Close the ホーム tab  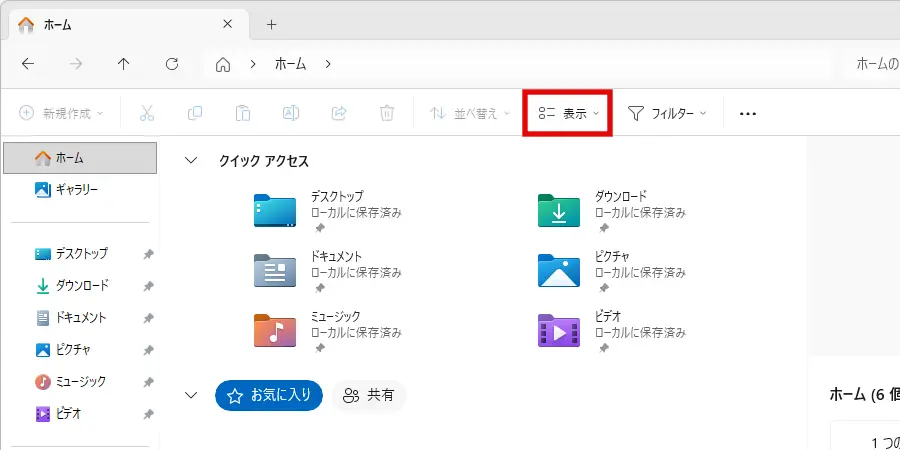pyautogui.click(x=227, y=24)
